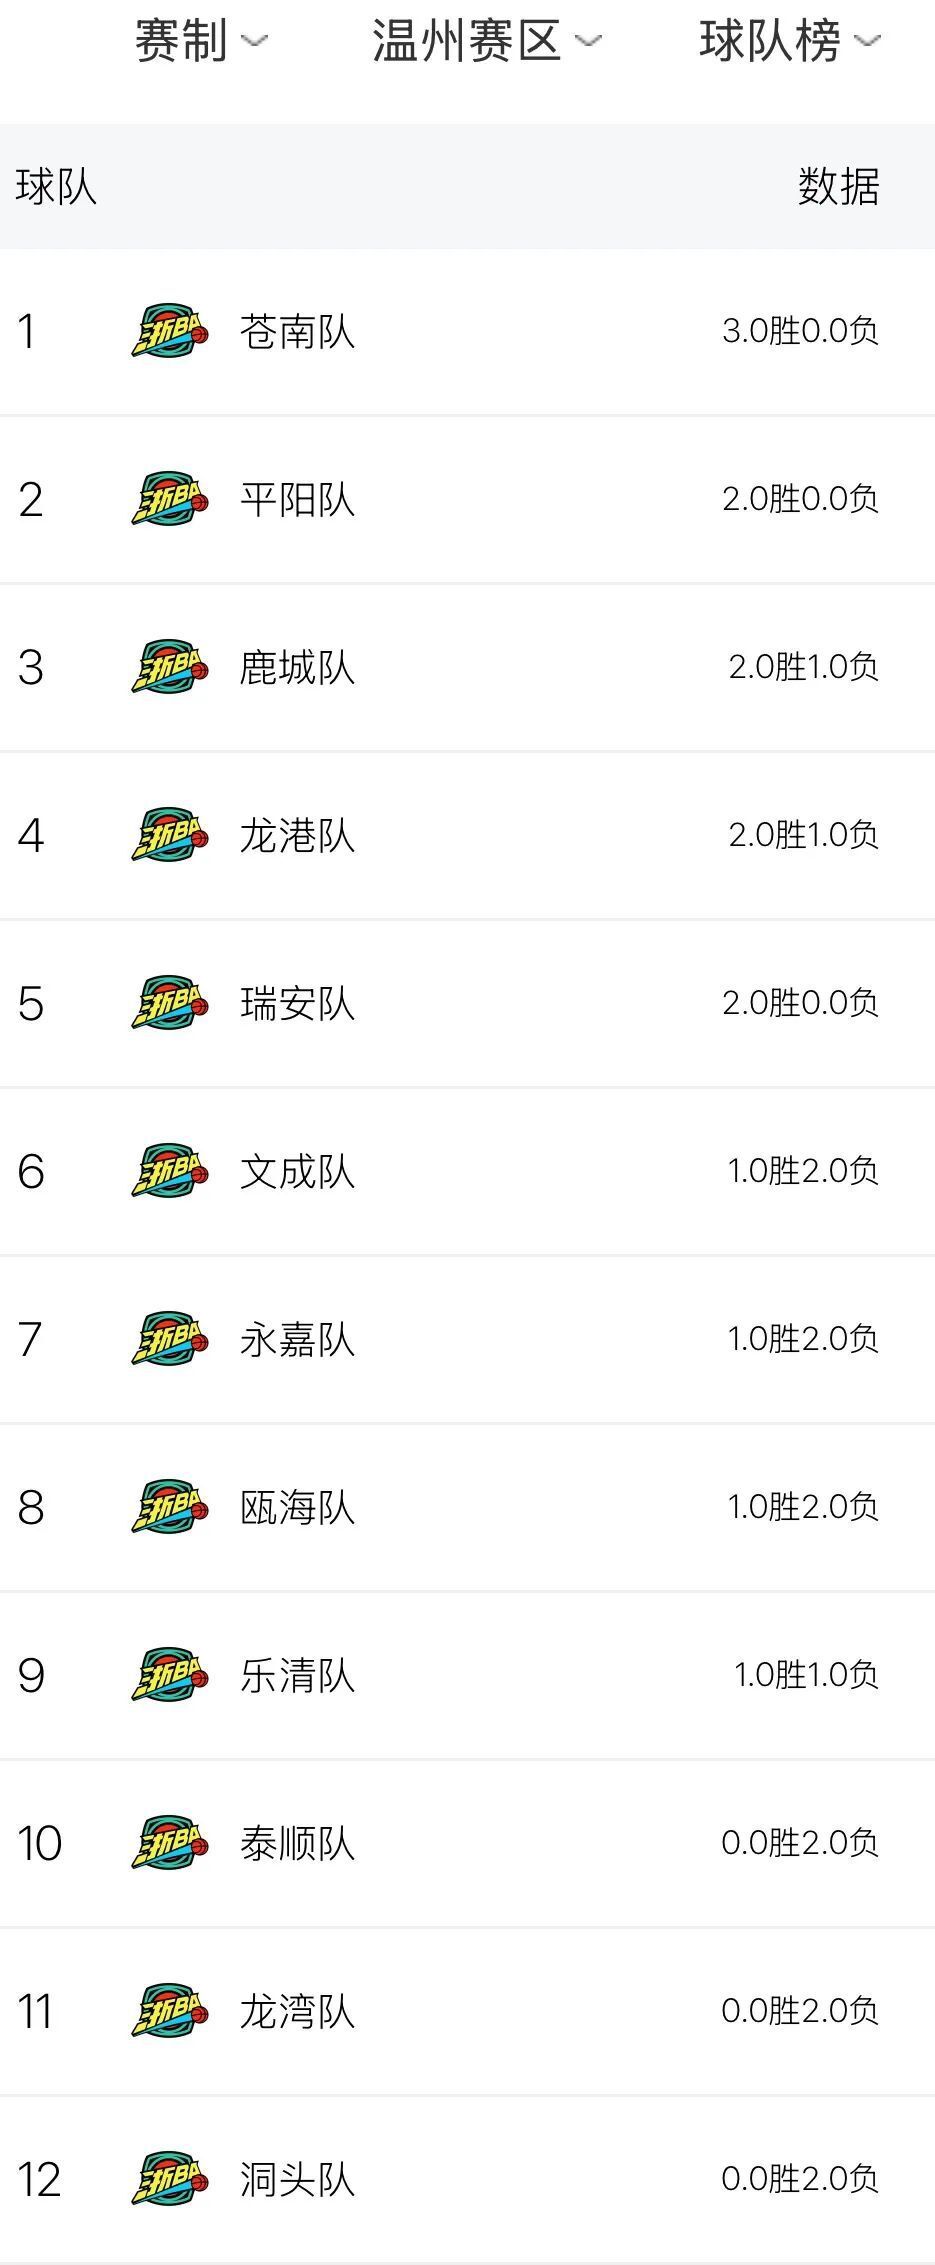Screen dimensions: 935x2265
Task: Tap the 永嘉队 team logo
Action: pyautogui.click(x=170, y=1339)
